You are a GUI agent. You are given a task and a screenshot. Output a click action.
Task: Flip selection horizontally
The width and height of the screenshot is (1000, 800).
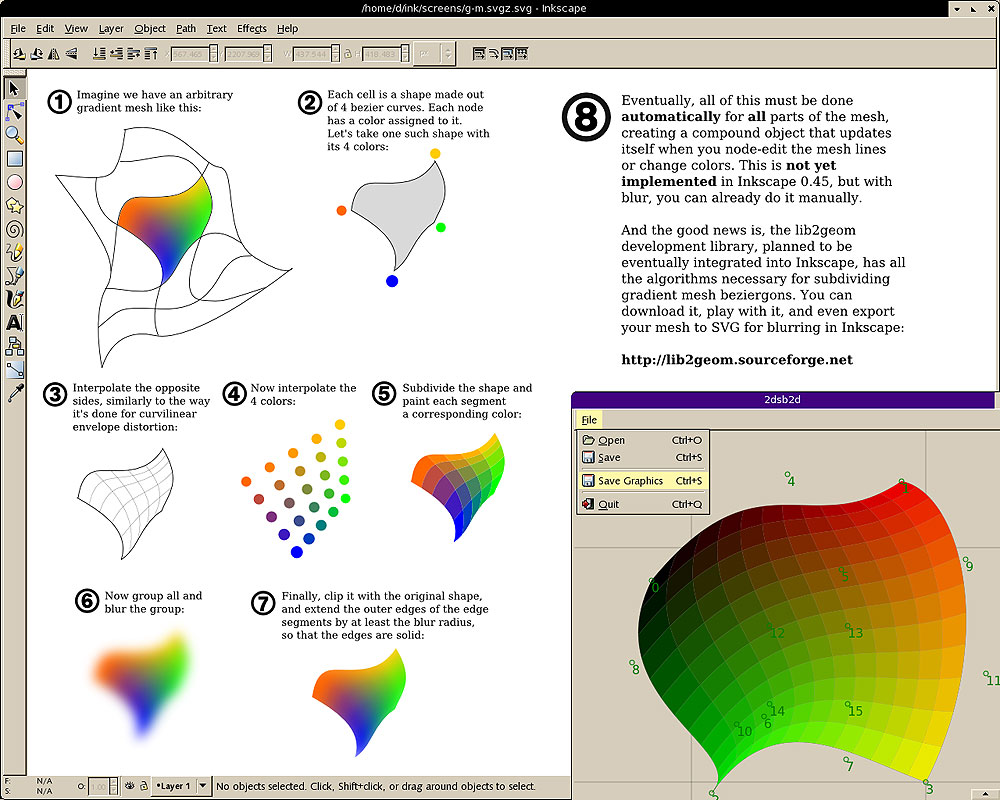point(54,54)
